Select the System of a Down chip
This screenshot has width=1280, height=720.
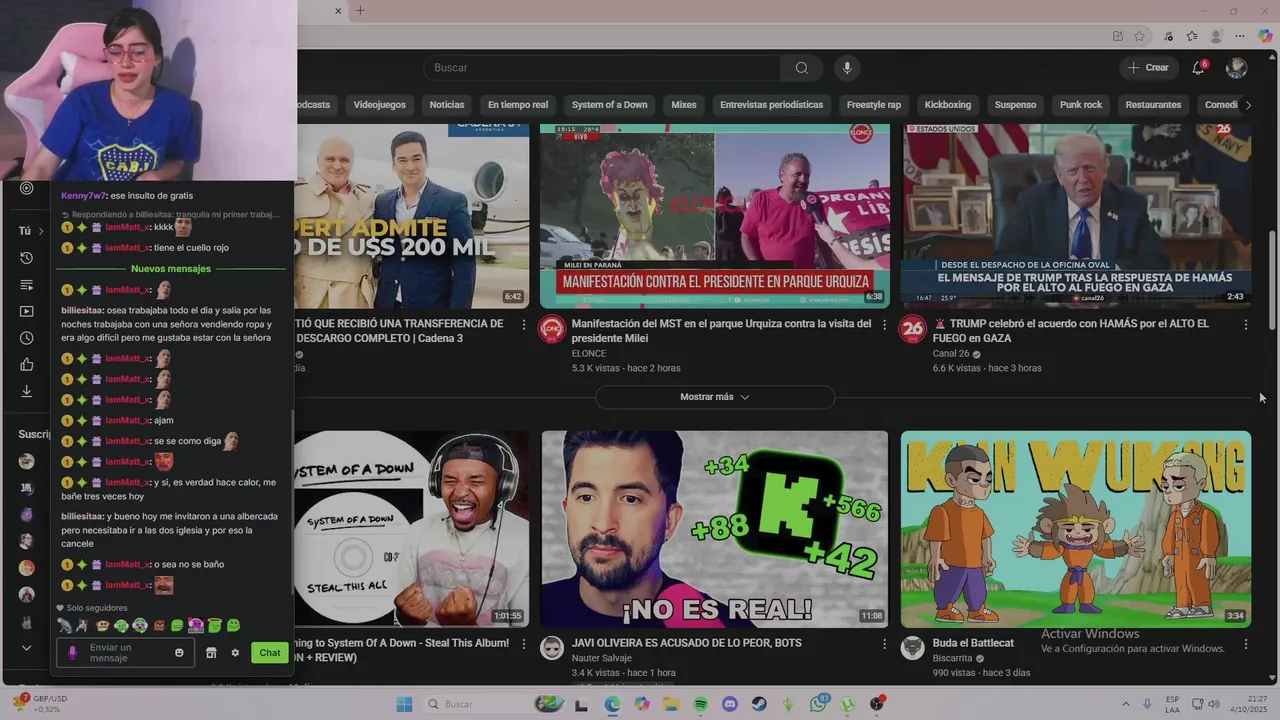pos(609,105)
